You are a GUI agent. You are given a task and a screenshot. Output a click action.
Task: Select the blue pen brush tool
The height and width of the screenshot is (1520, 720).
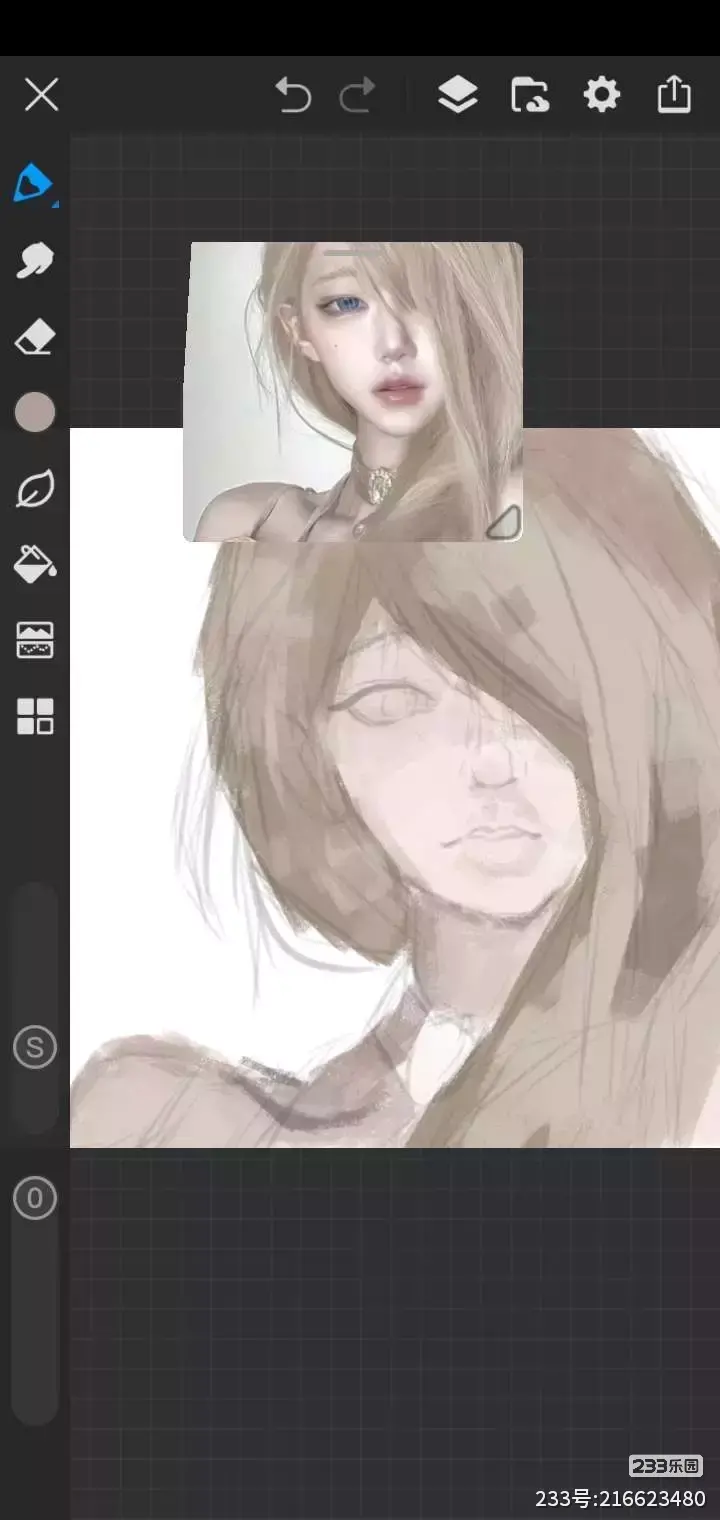[x=34, y=184]
